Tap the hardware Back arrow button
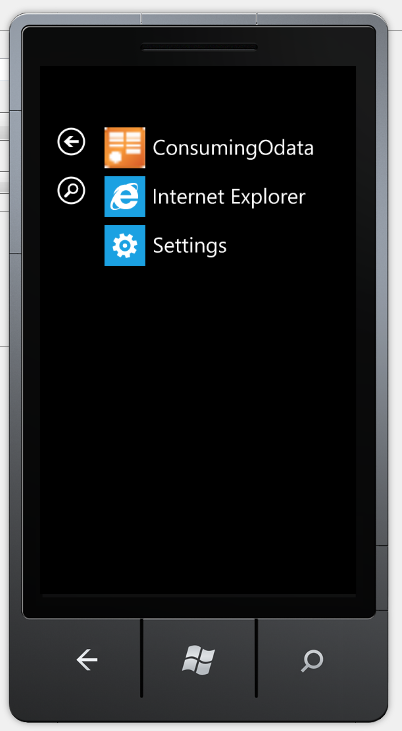 pyautogui.click(x=87, y=660)
